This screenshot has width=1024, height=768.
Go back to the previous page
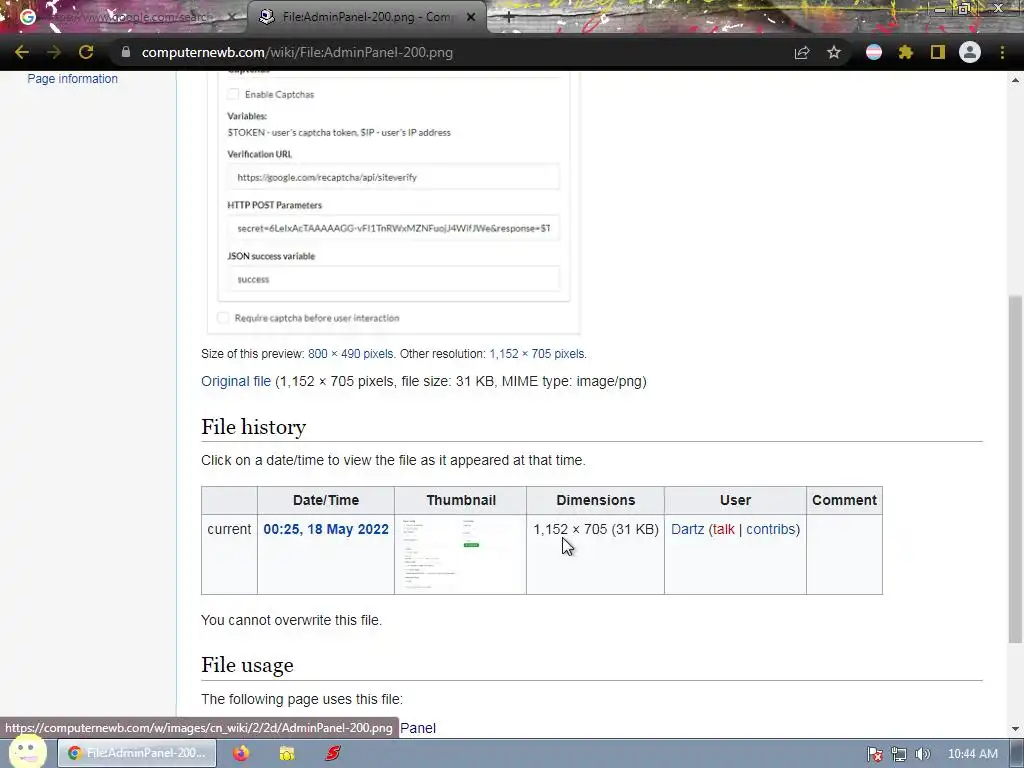pyautogui.click(x=22, y=52)
